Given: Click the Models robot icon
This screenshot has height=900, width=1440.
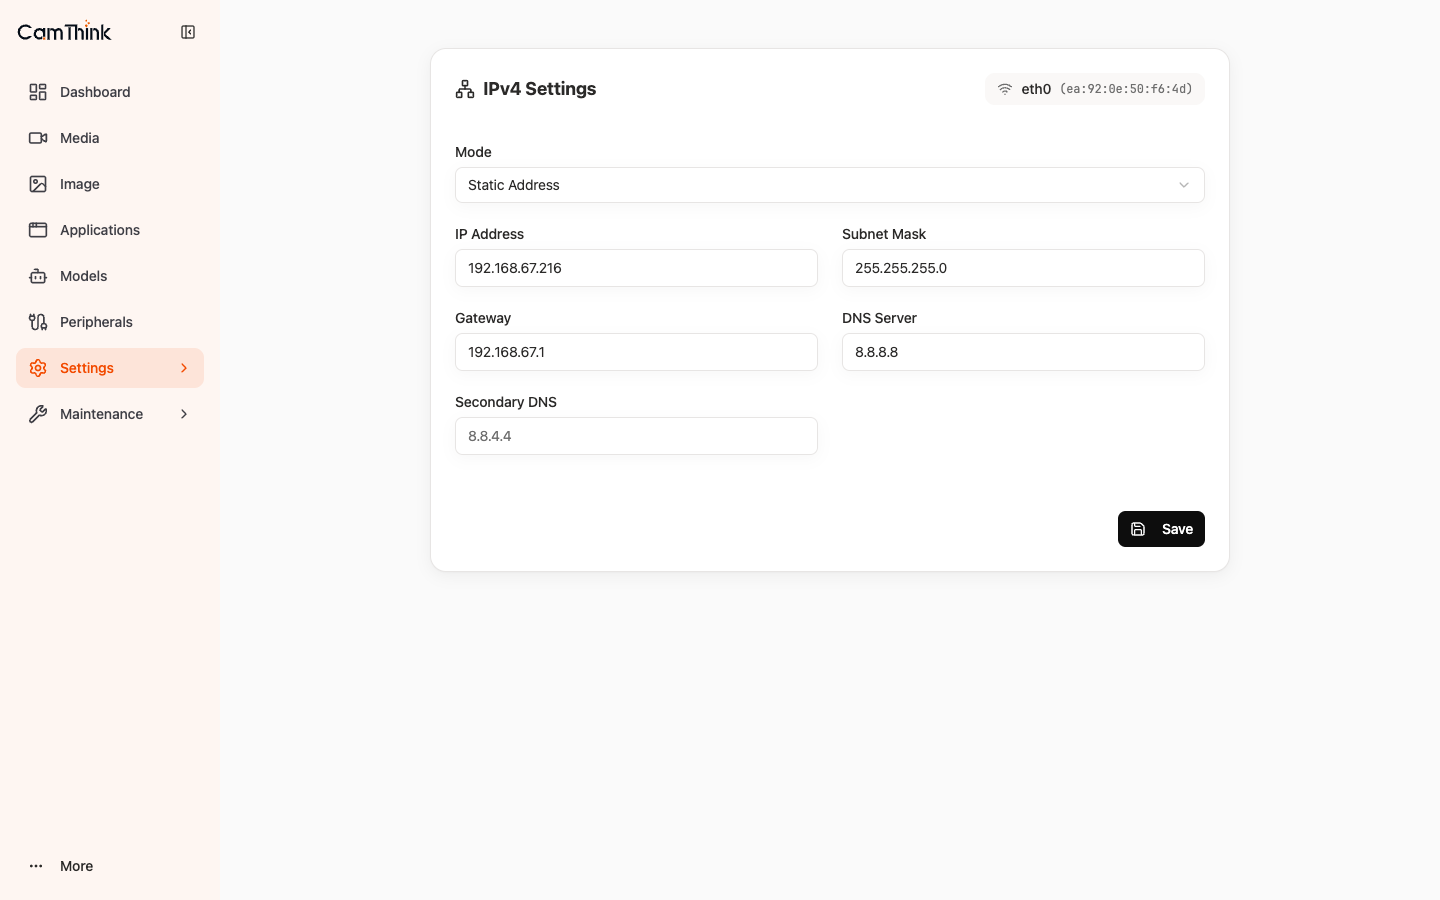Looking at the screenshot, I should point(38,276).
